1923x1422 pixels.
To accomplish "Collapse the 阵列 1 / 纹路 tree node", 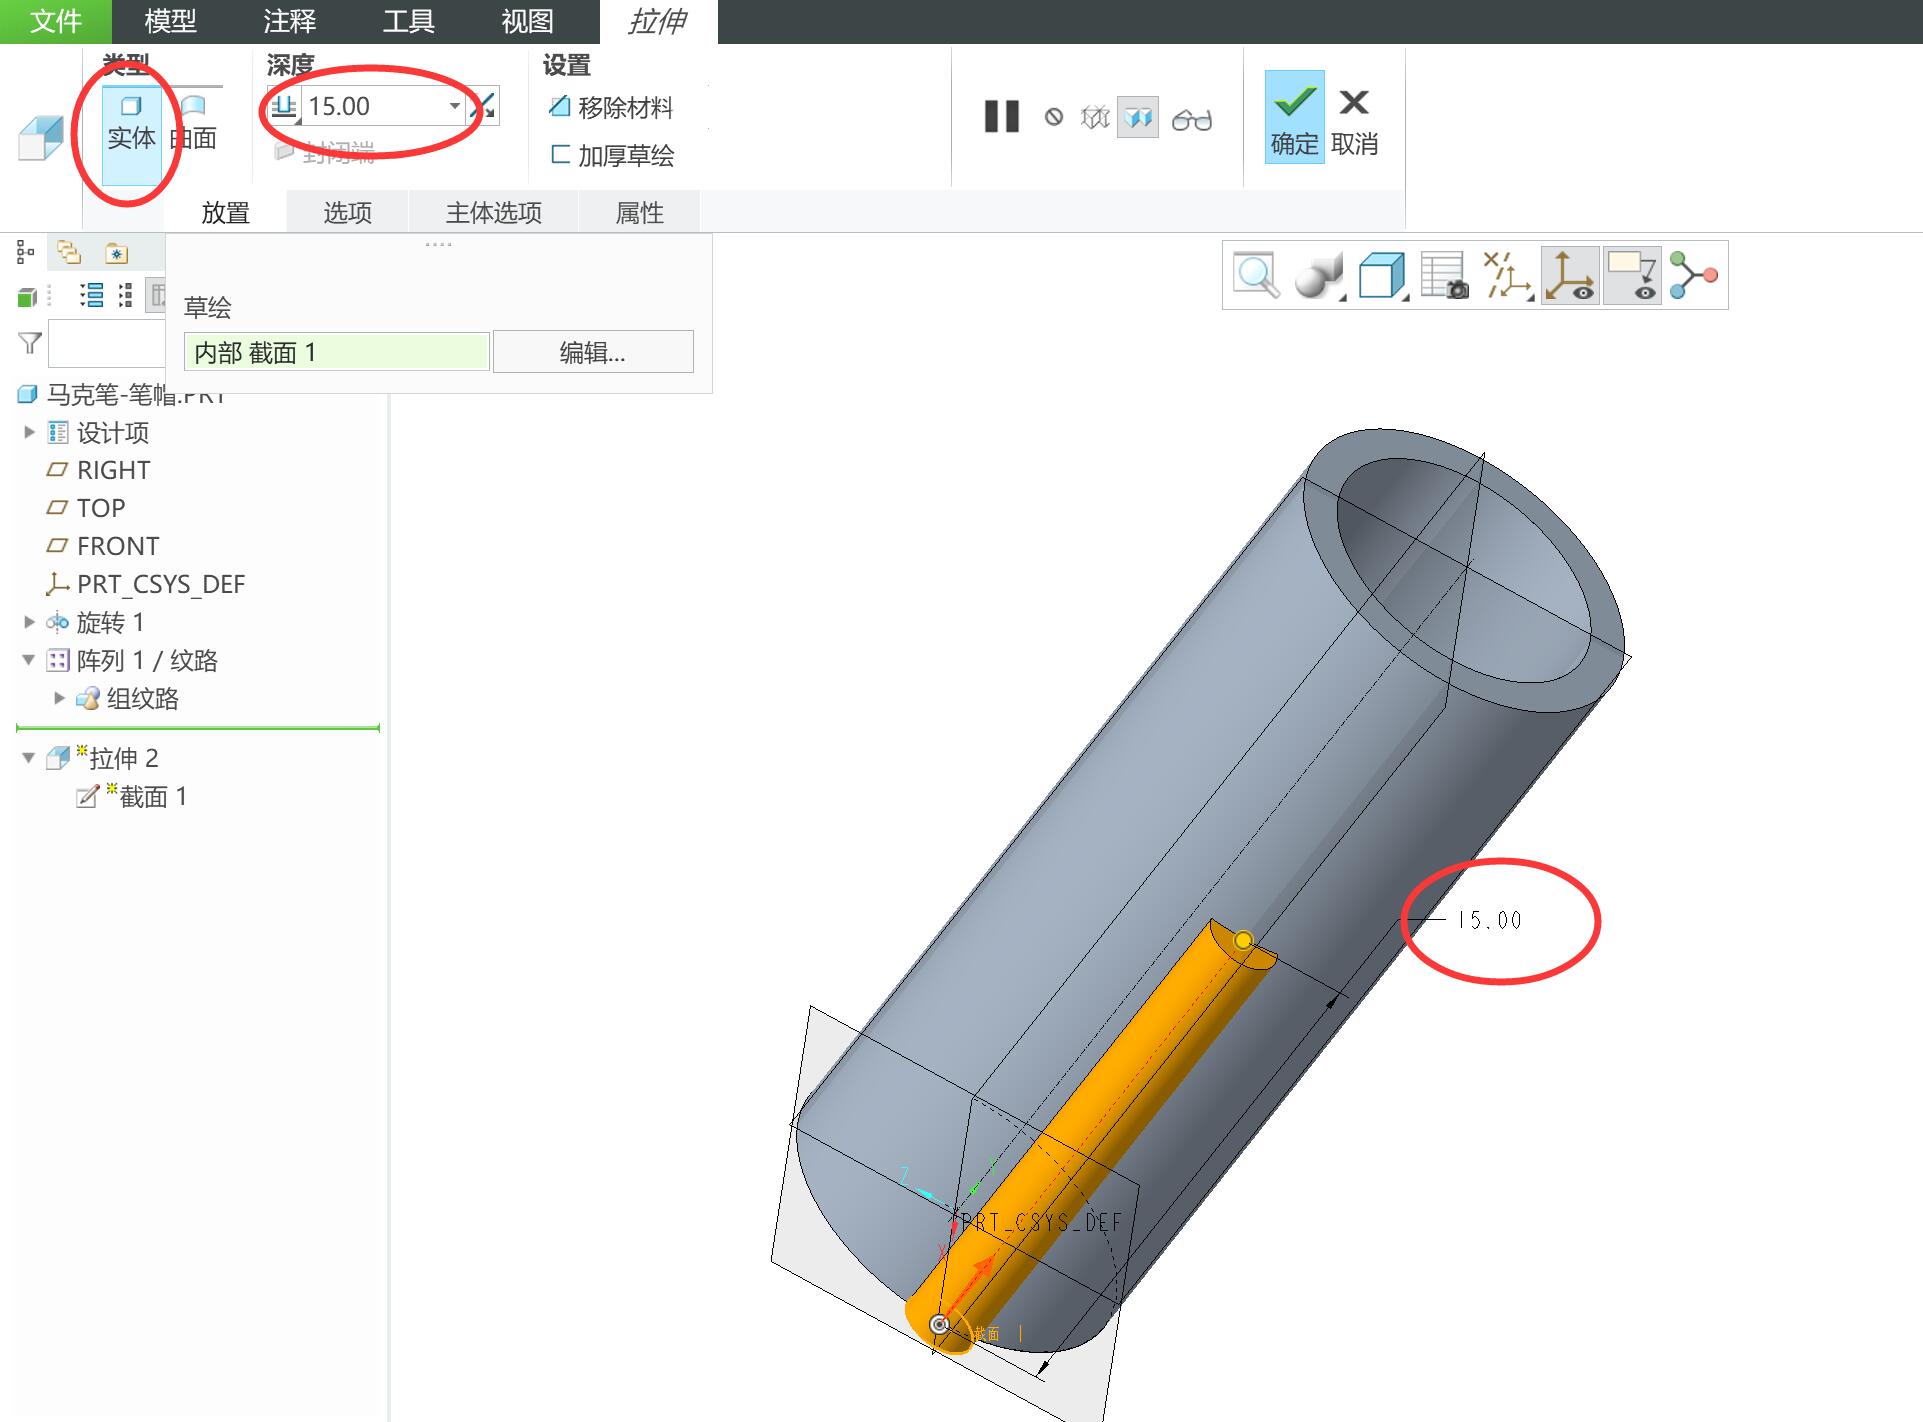I will [29, 660].
